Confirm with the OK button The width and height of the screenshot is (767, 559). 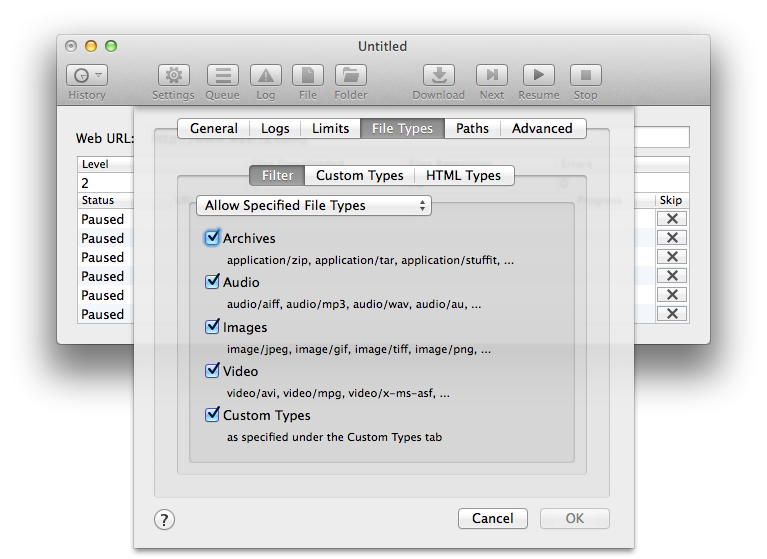(575, 518)
